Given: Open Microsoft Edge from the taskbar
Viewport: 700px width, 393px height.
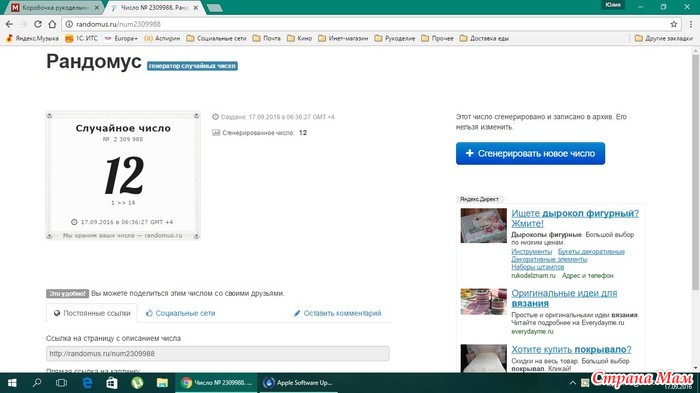Looking at the screenshot, I should (x=87, y=383).
